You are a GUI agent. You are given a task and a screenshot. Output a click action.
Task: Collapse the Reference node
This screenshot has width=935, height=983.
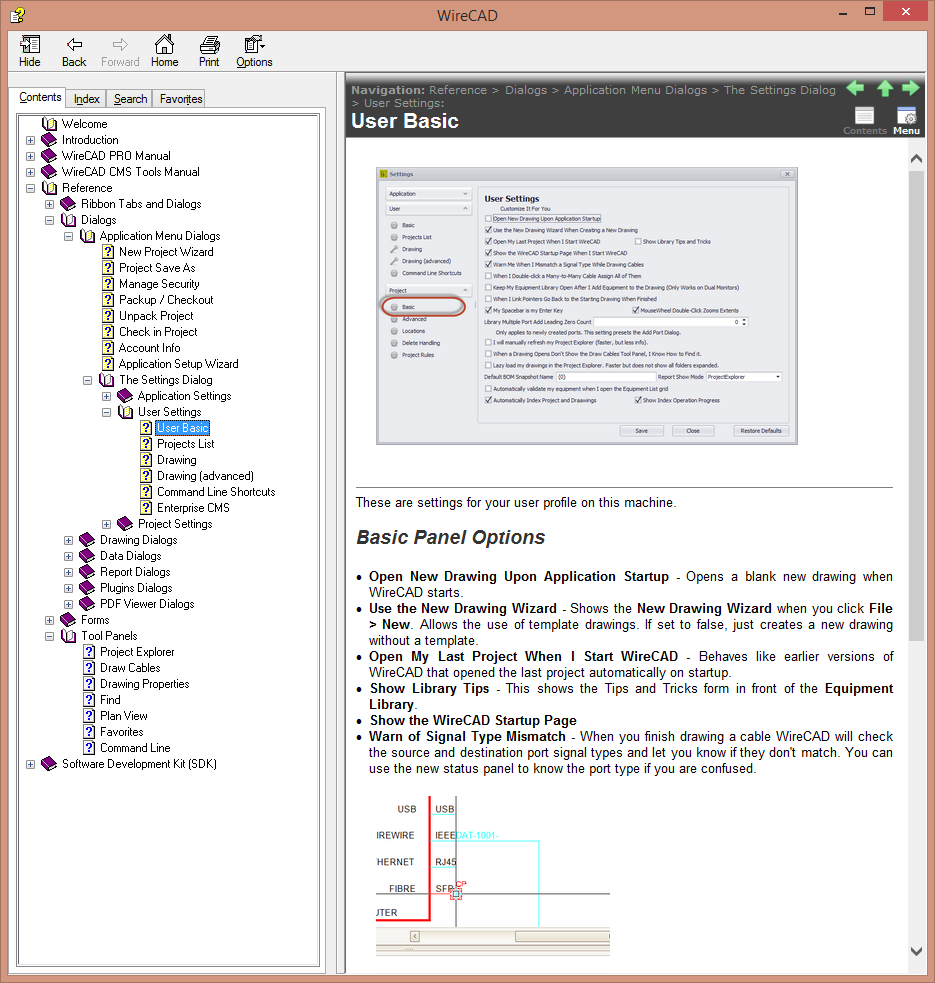pyautogui.click(x=30, y=188)
